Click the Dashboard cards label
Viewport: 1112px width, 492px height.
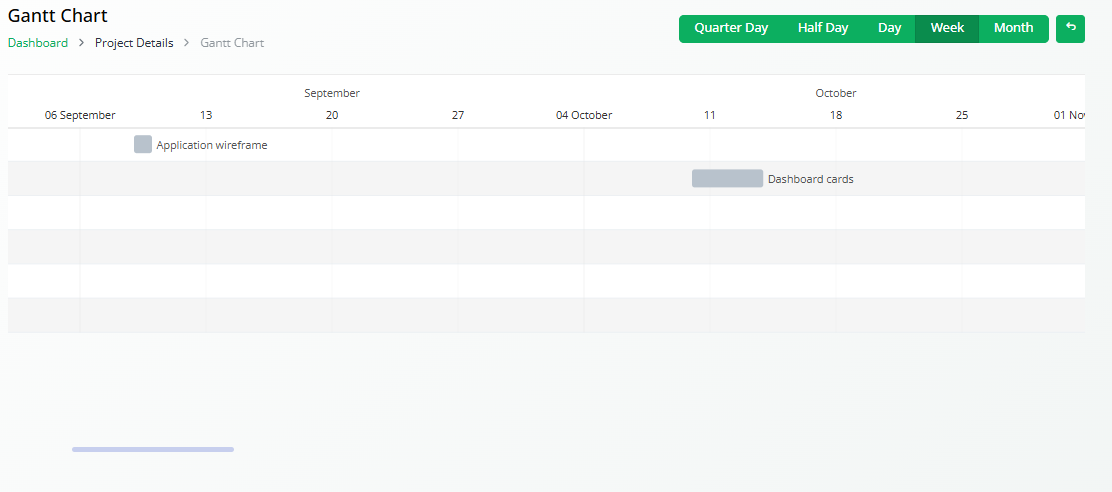(x=811, y=179)
